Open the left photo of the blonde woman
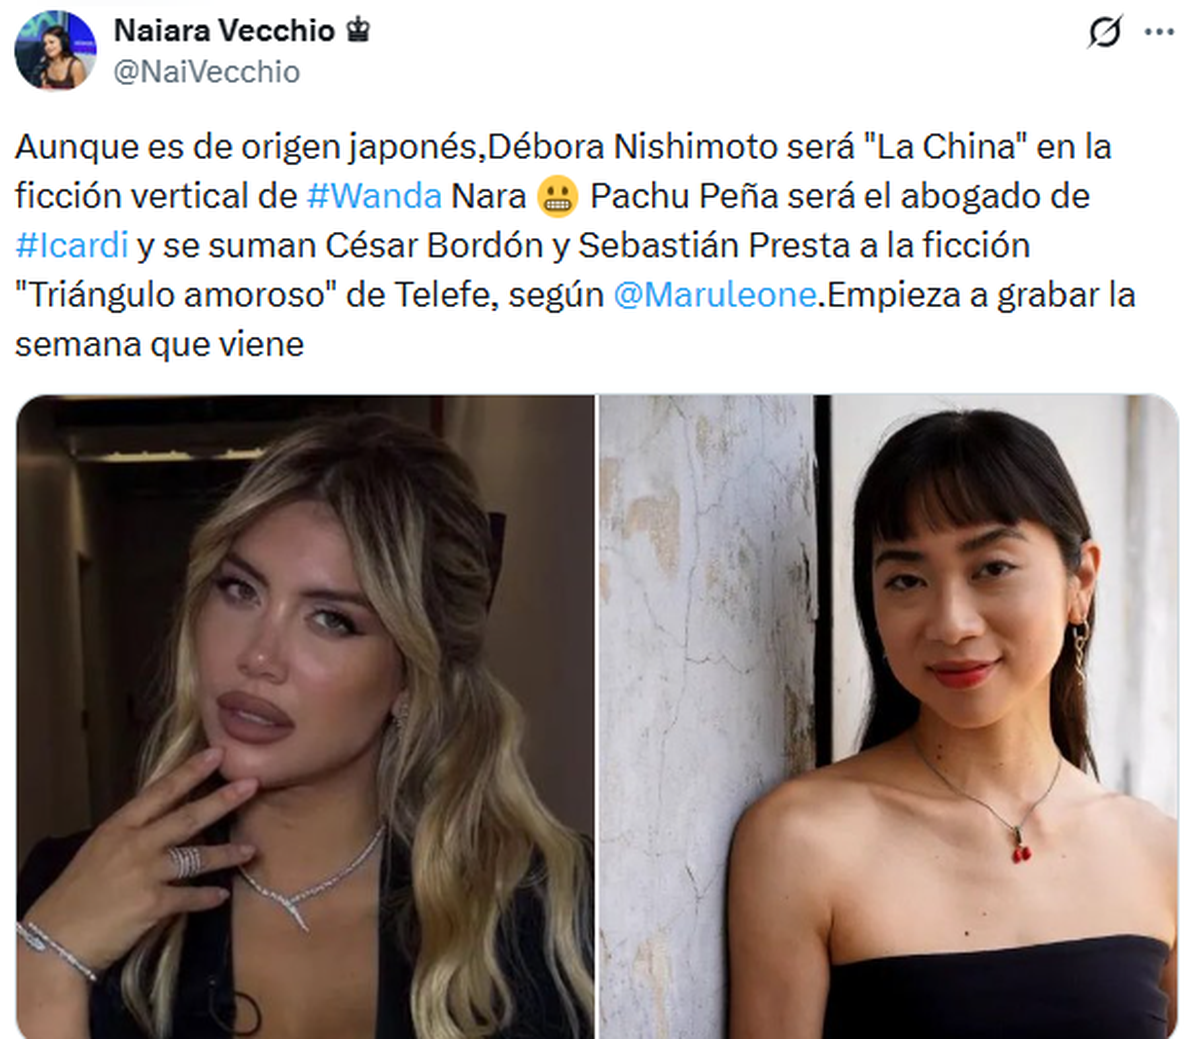This screenshot has height=1039, width=1200. coord(305,716)
